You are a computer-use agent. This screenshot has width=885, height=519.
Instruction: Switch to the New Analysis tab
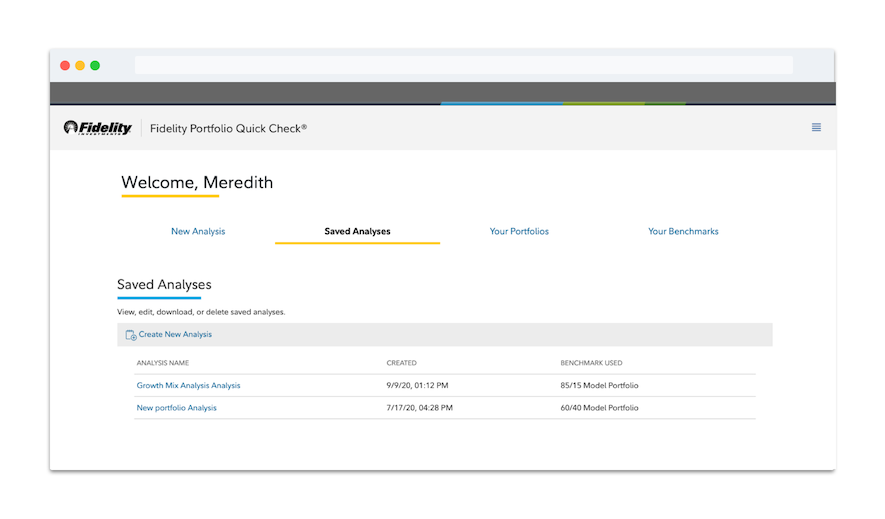click(198, 231)
